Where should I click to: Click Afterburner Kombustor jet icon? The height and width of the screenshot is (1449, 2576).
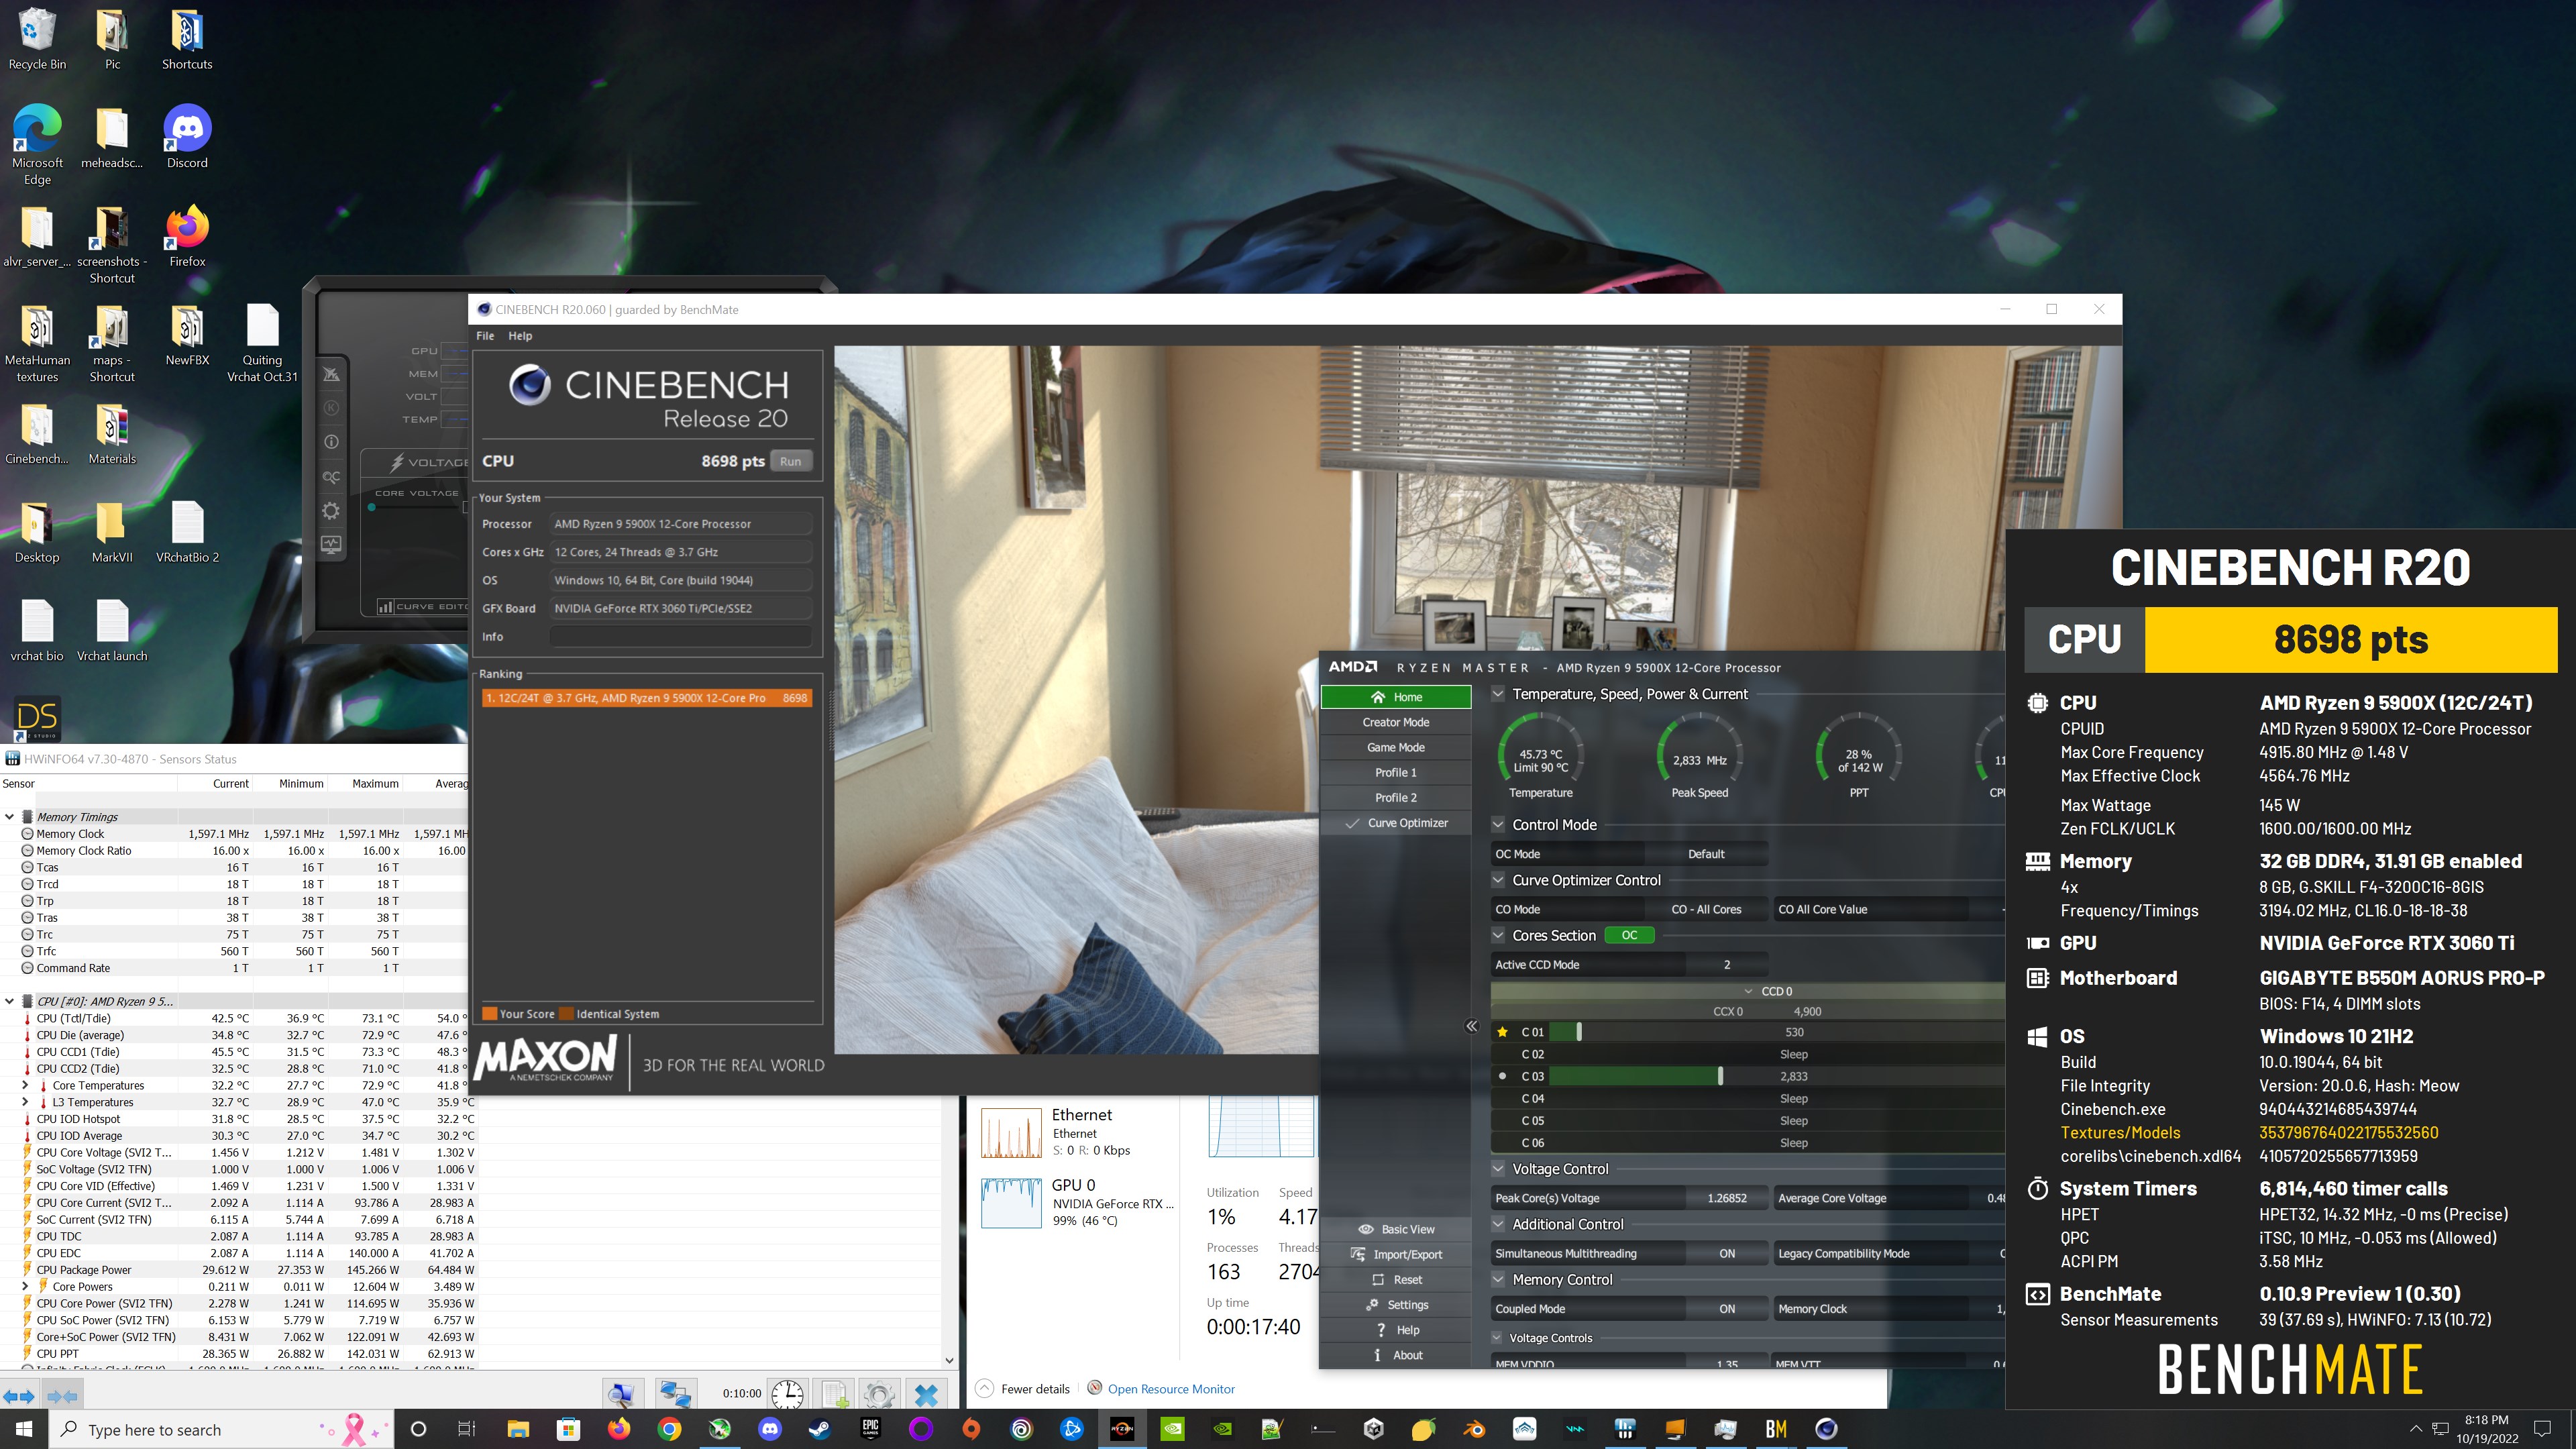point(331,374)
